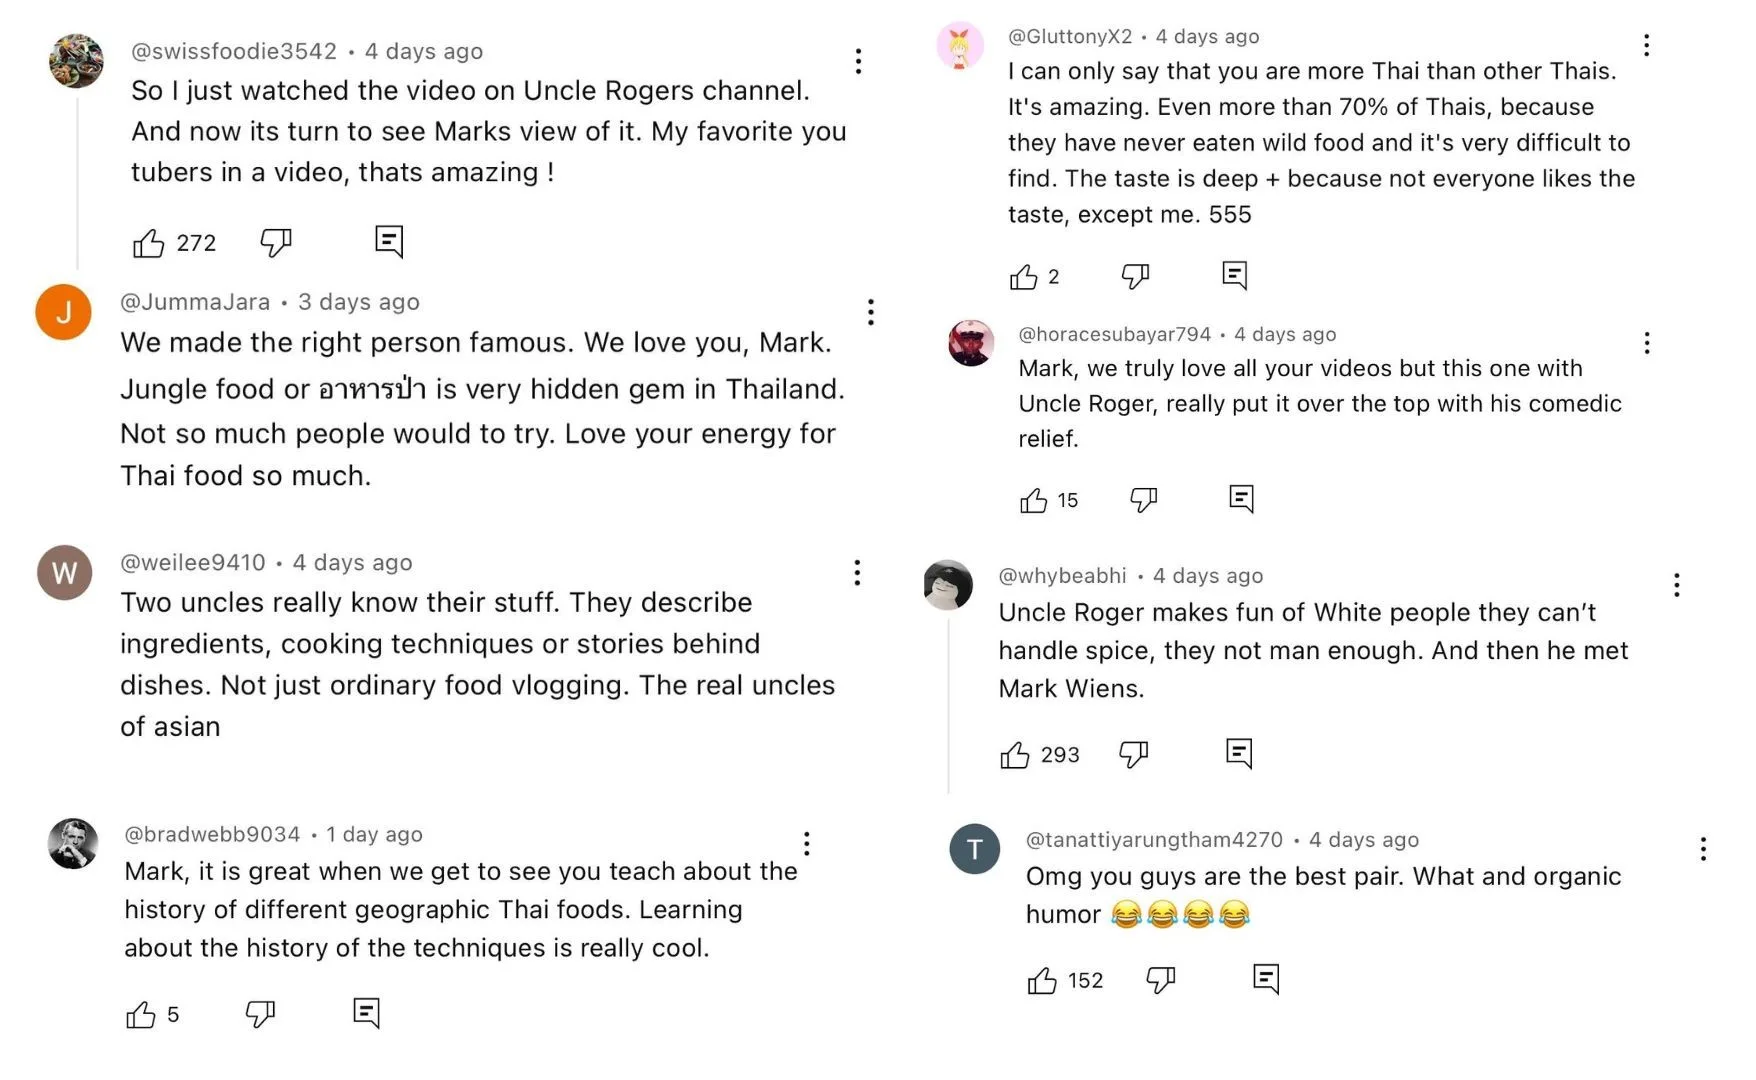Screen dimensions: 1756x1080
Task: Reply to the GluttonyX2 comment
Action: [x=1235, y=275]
